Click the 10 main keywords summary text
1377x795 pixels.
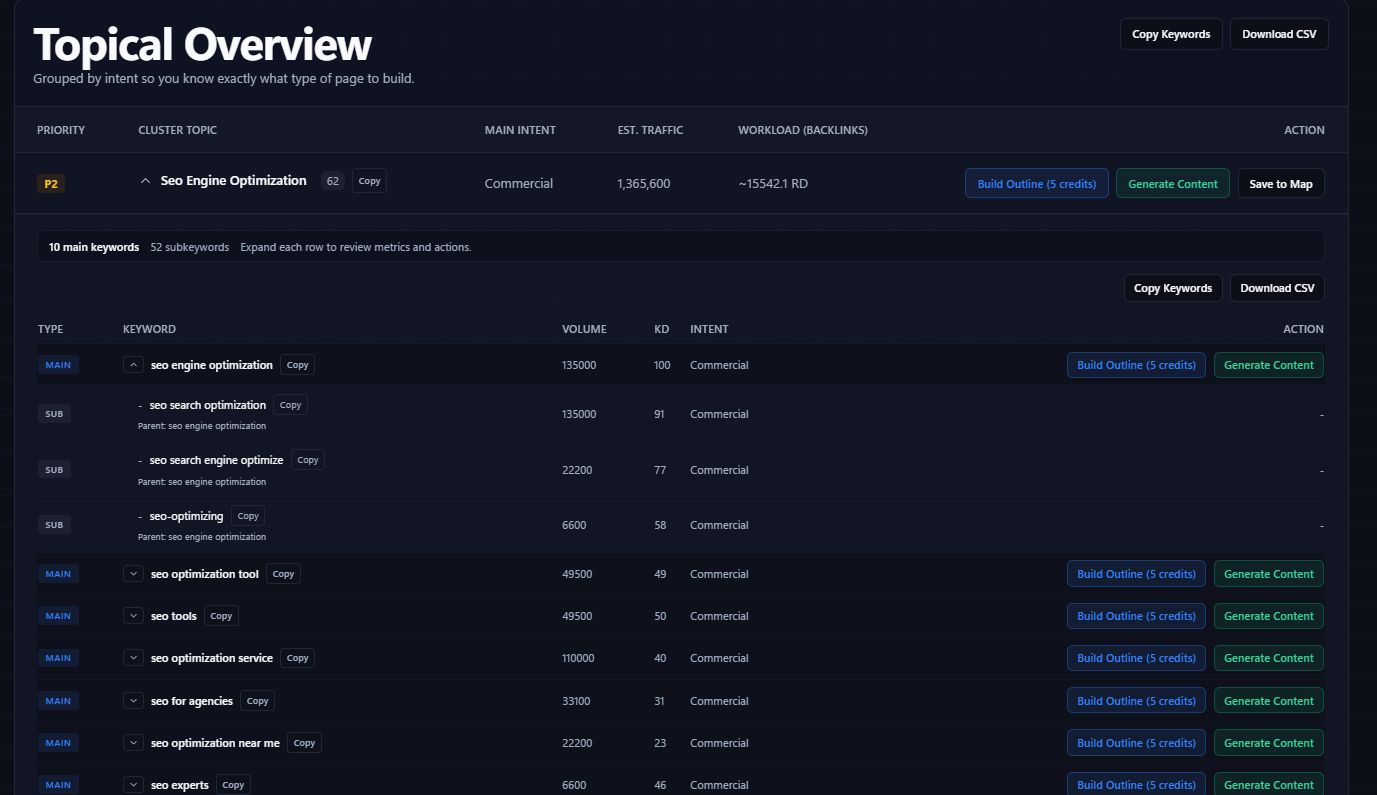(x=94, y=247)
